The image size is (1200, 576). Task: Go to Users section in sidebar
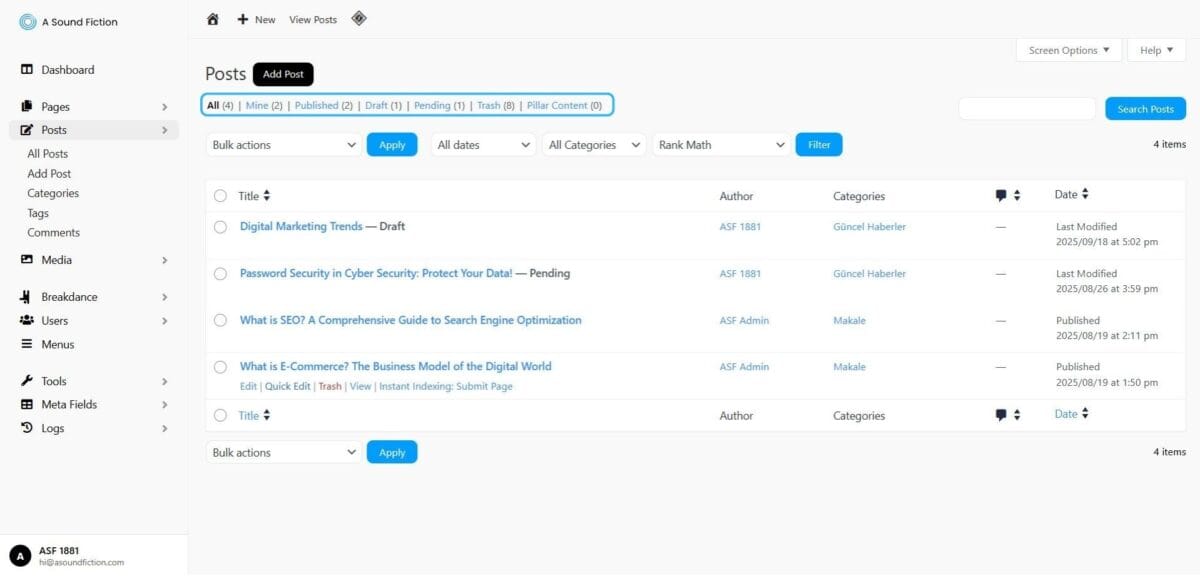tap(54, 321)
